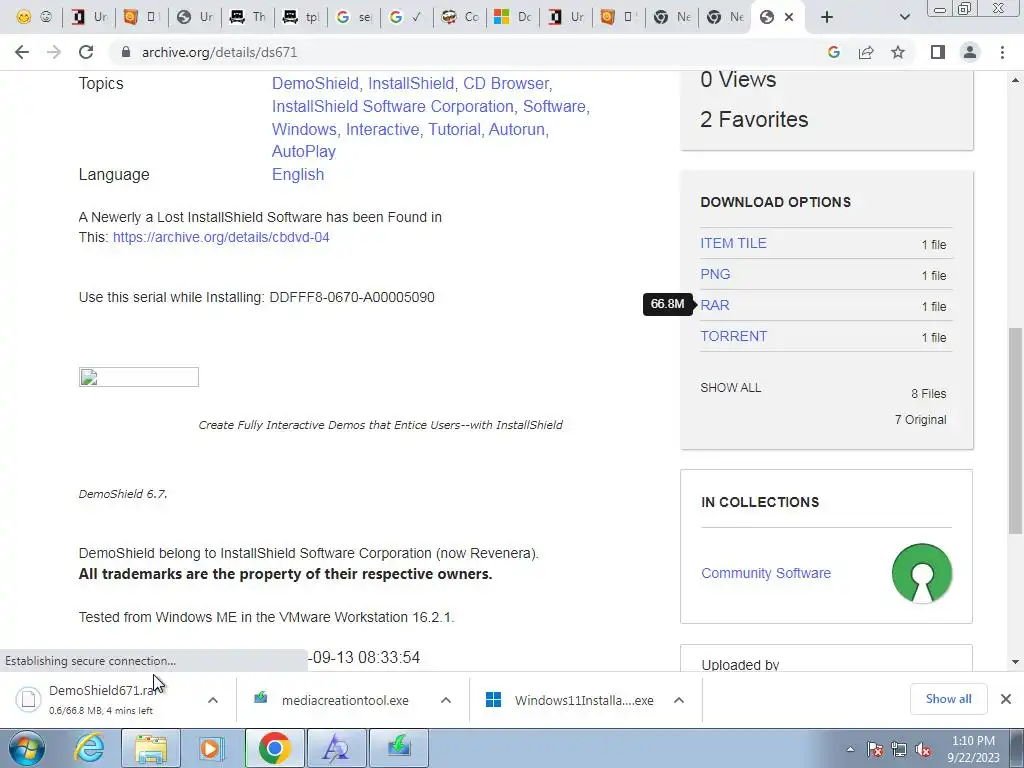
Task: Reload the archive.org page
Action: pyautogui.click(x=86, y=52)
